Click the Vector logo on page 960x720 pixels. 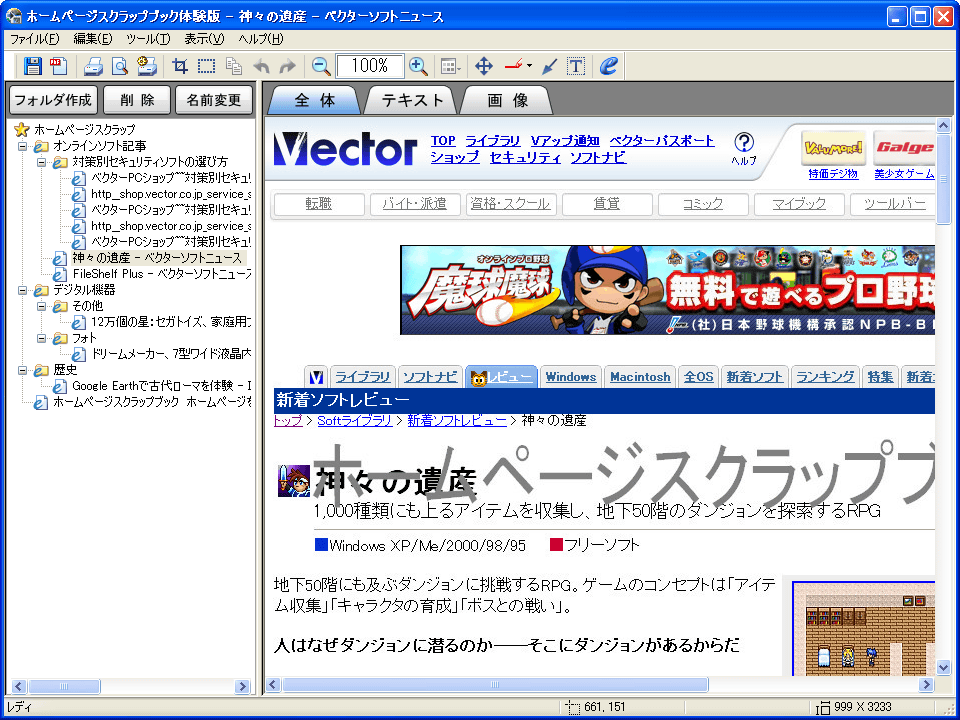coord(345,149)
